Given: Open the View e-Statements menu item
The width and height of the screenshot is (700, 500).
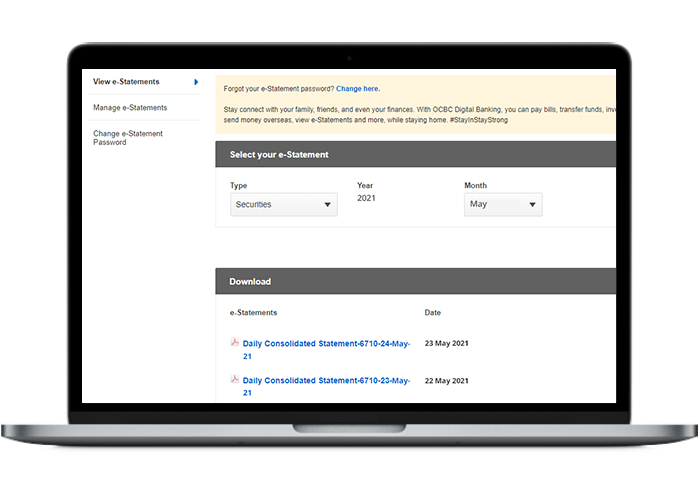Looking at the screenshot, I should click(x=126, y=82).
